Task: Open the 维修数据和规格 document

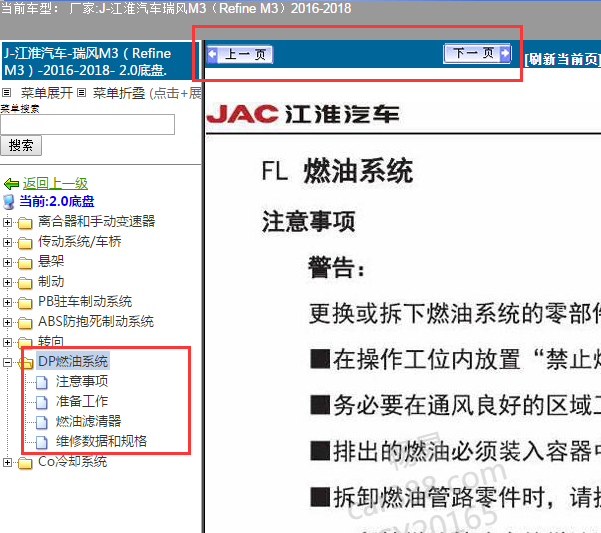Action: pos(101,441)
